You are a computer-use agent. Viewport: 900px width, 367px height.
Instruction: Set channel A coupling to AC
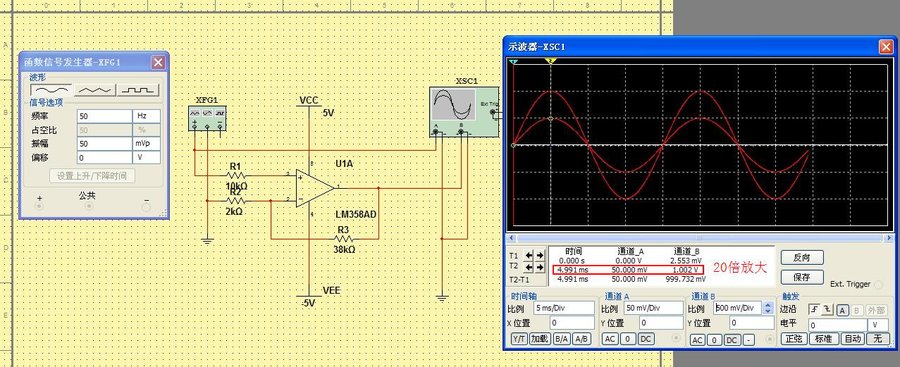[x=610, y=339]
